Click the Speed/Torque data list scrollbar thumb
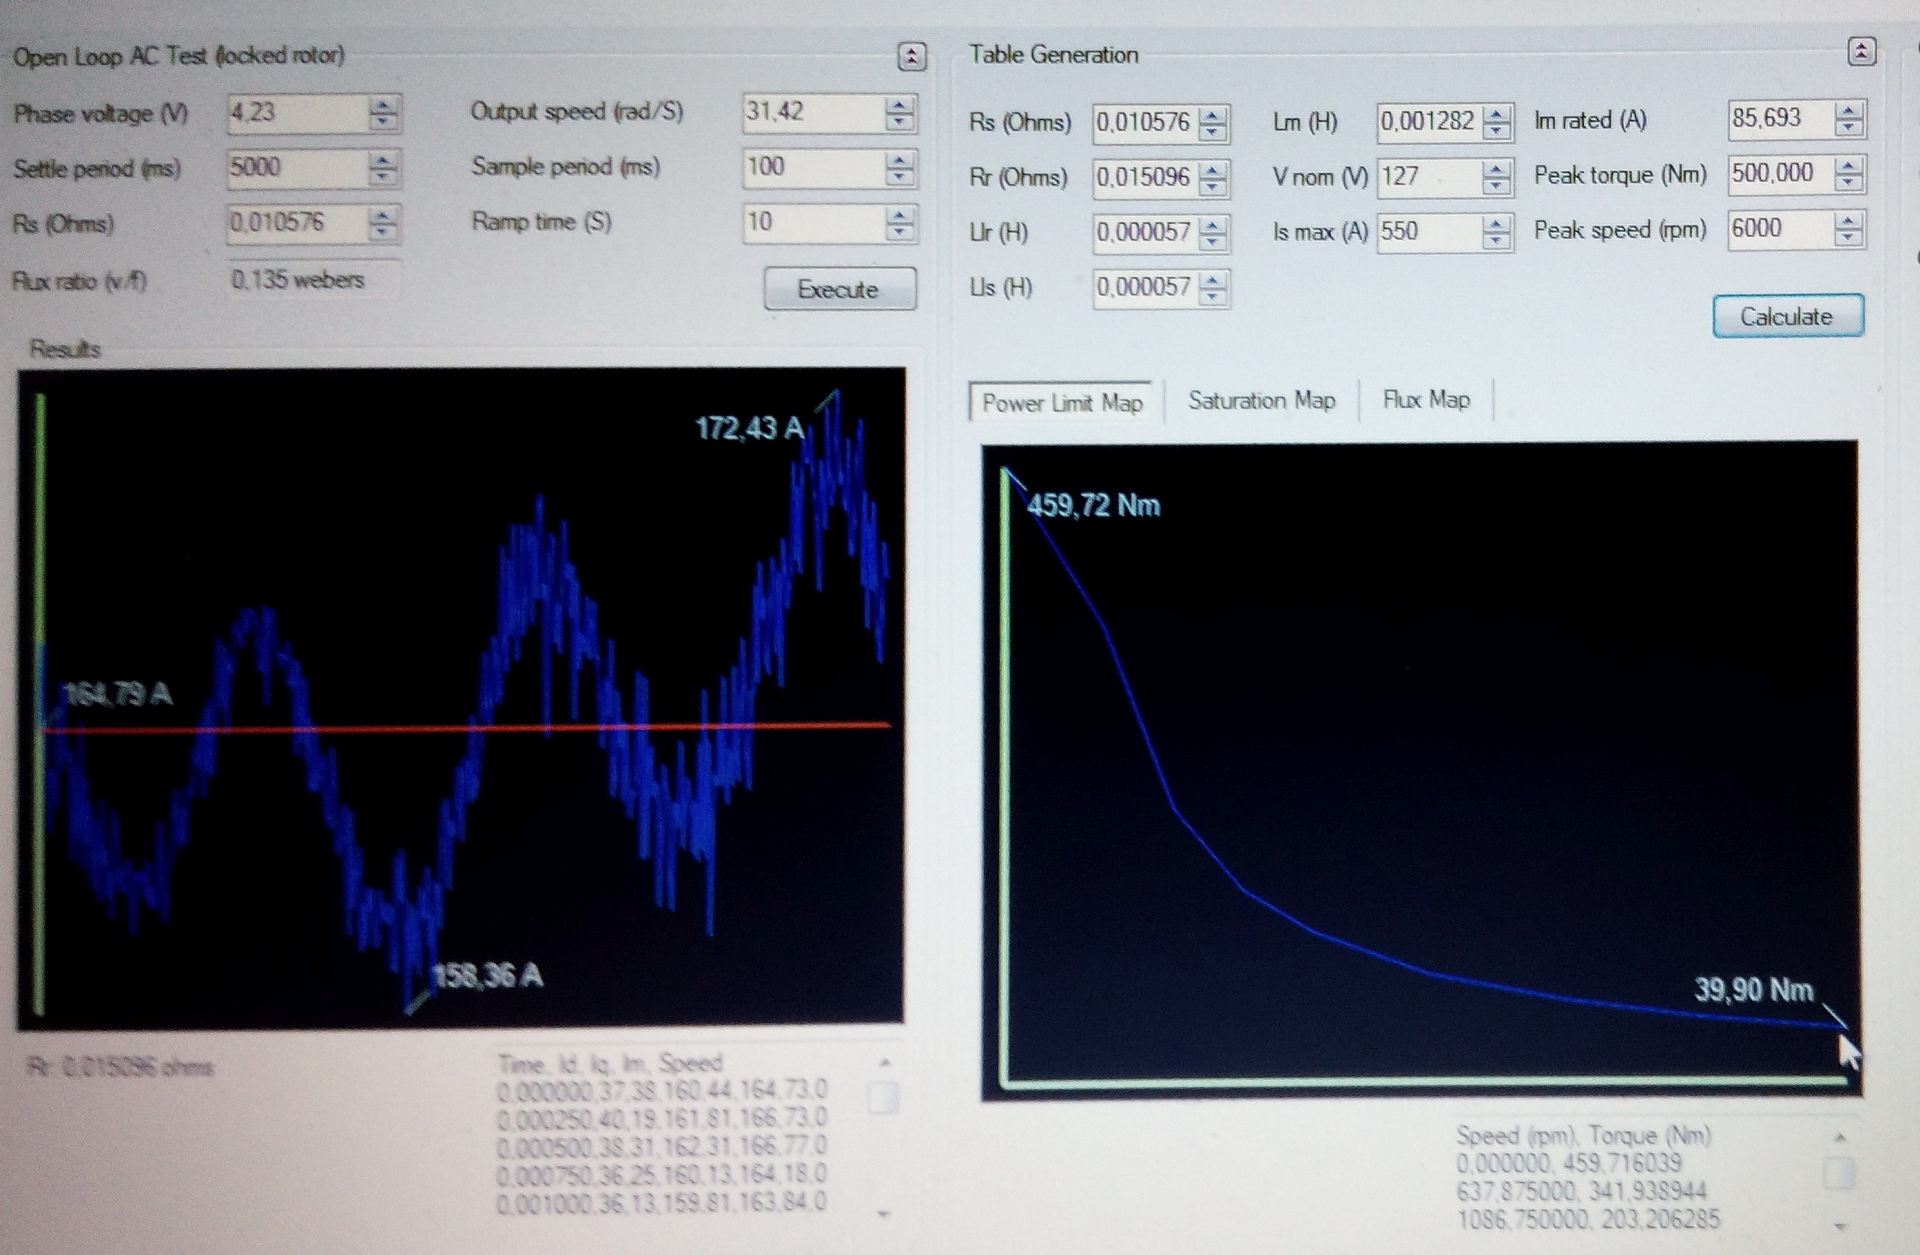Screen dimensions: 1920x1255 click(x=1837, y=1172)
